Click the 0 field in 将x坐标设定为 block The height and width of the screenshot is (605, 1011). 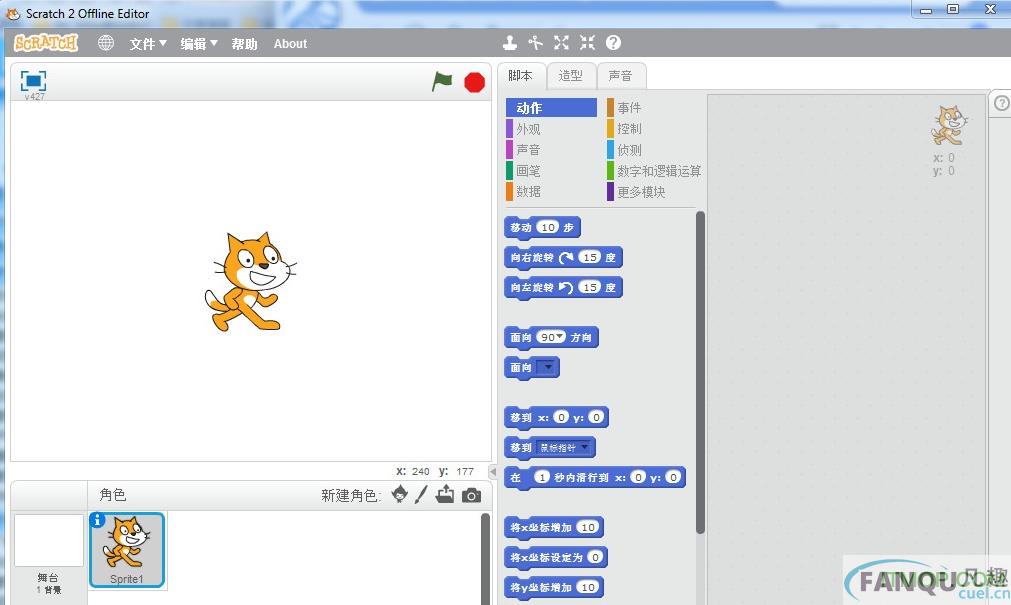pos(595,557)
